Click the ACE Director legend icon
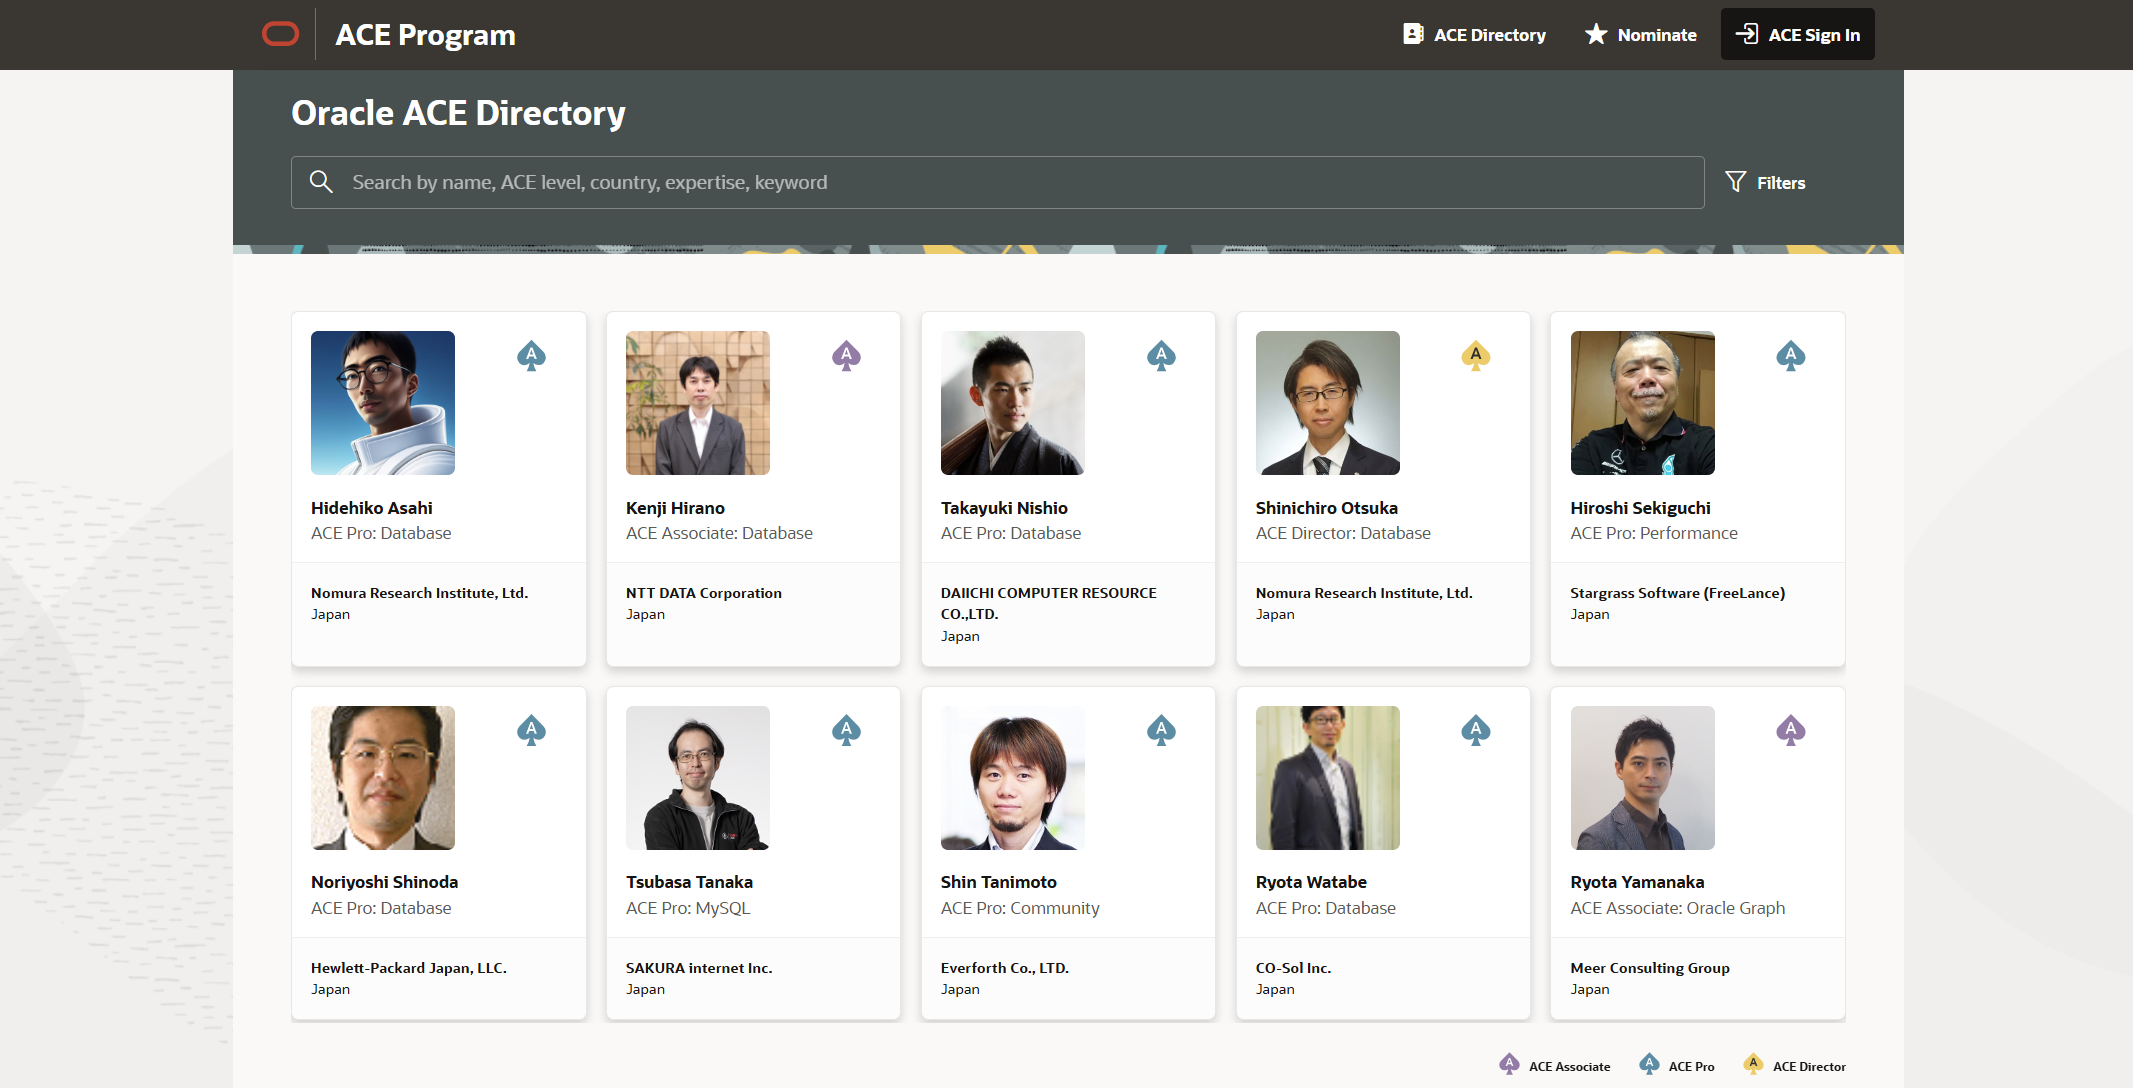2133x1088 pixels. coord(1753,1065)
